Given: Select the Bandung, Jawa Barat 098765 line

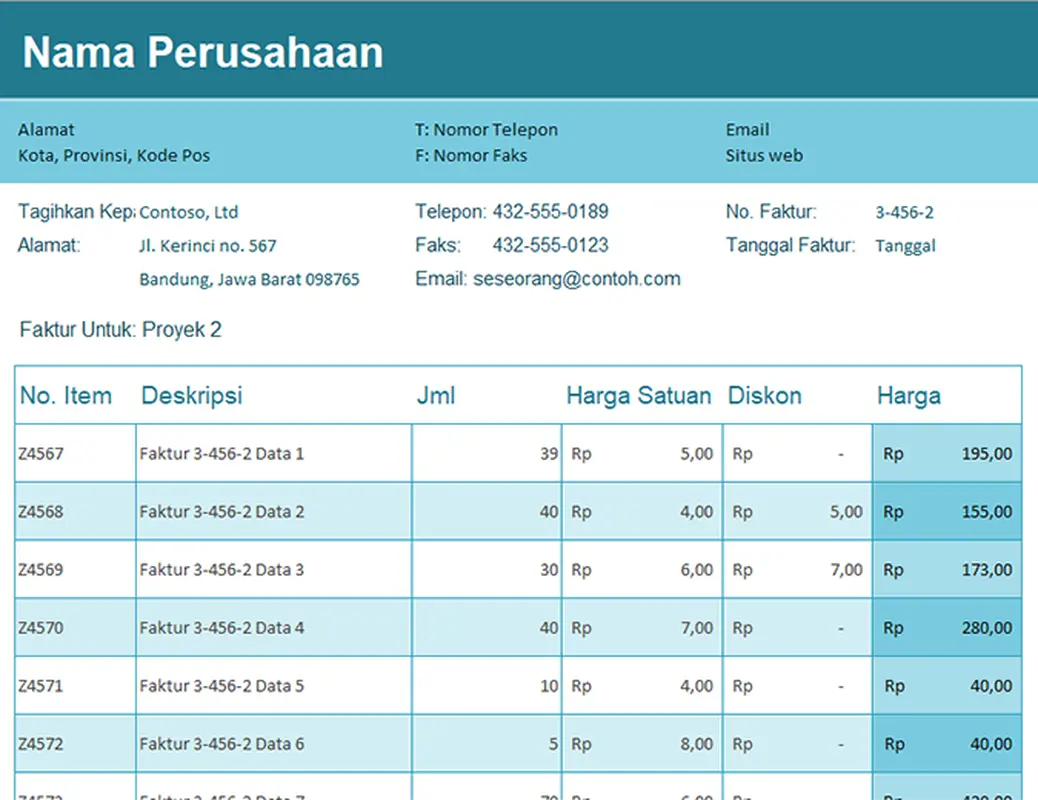Looking at the screenshot, I should click(x=250, y=279).
